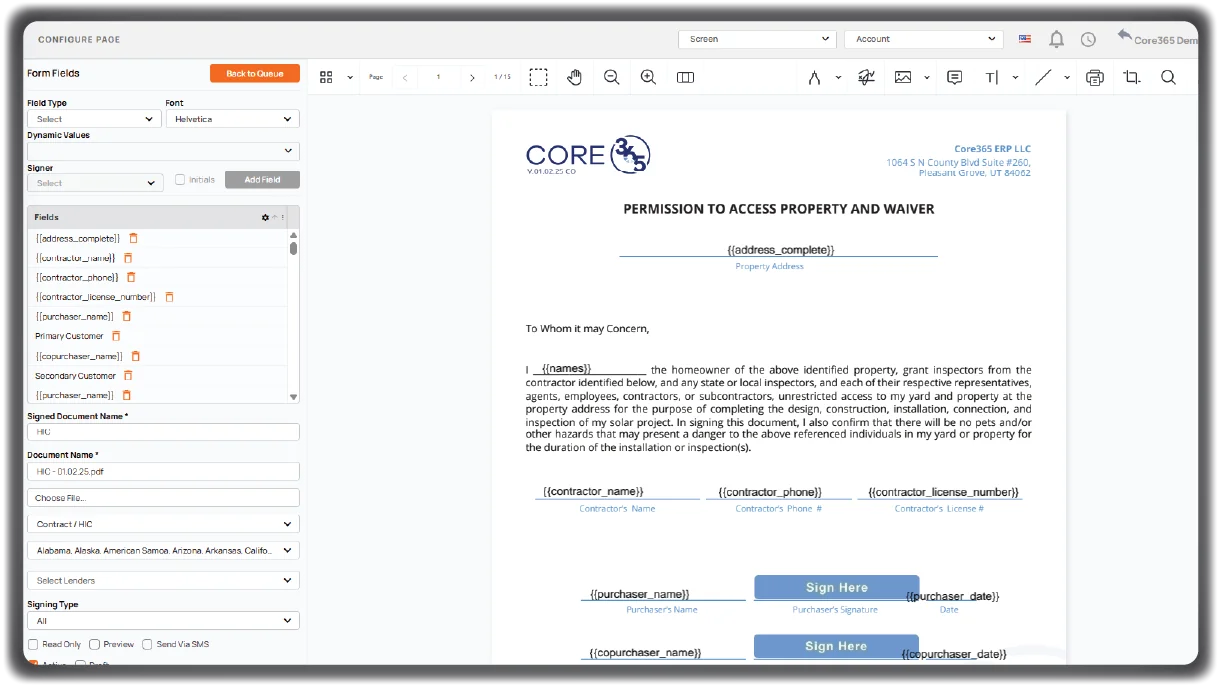Open the Signing Type All dropdown
The image size is (1222, 686).
[163, 621]
